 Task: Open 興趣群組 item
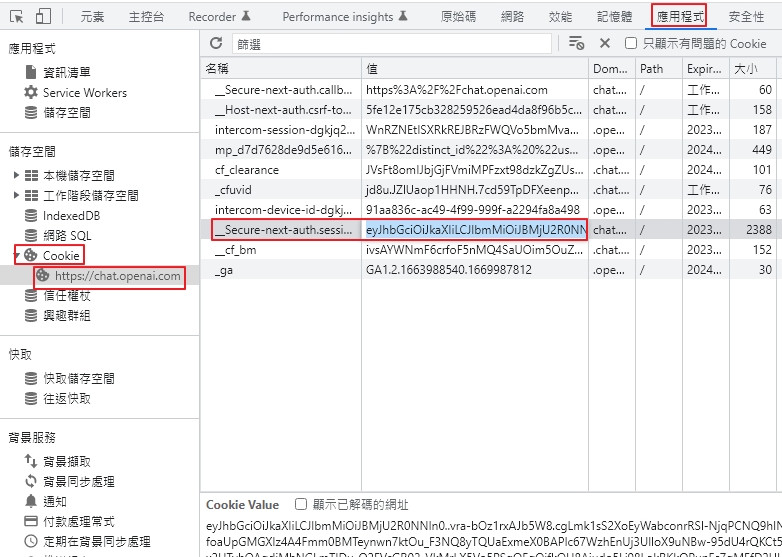click(57, 316)
